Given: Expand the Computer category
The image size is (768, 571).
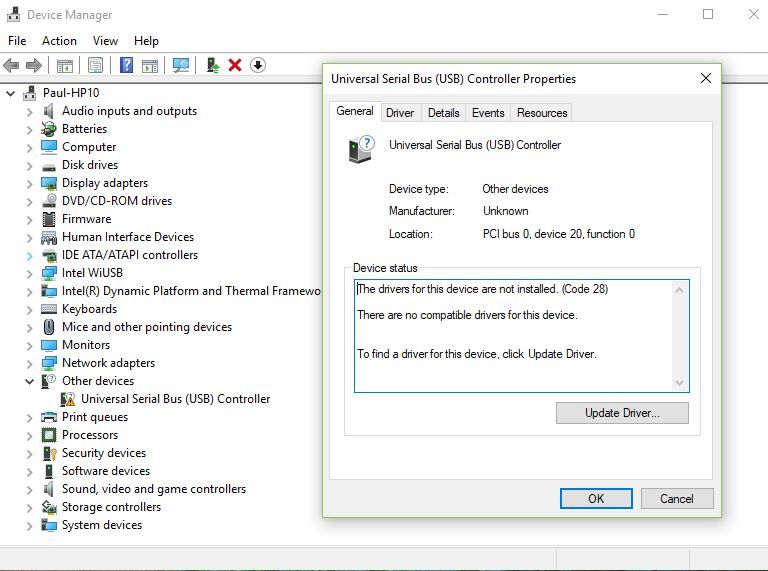Looking at the screenshot, I should click(29, 147).
